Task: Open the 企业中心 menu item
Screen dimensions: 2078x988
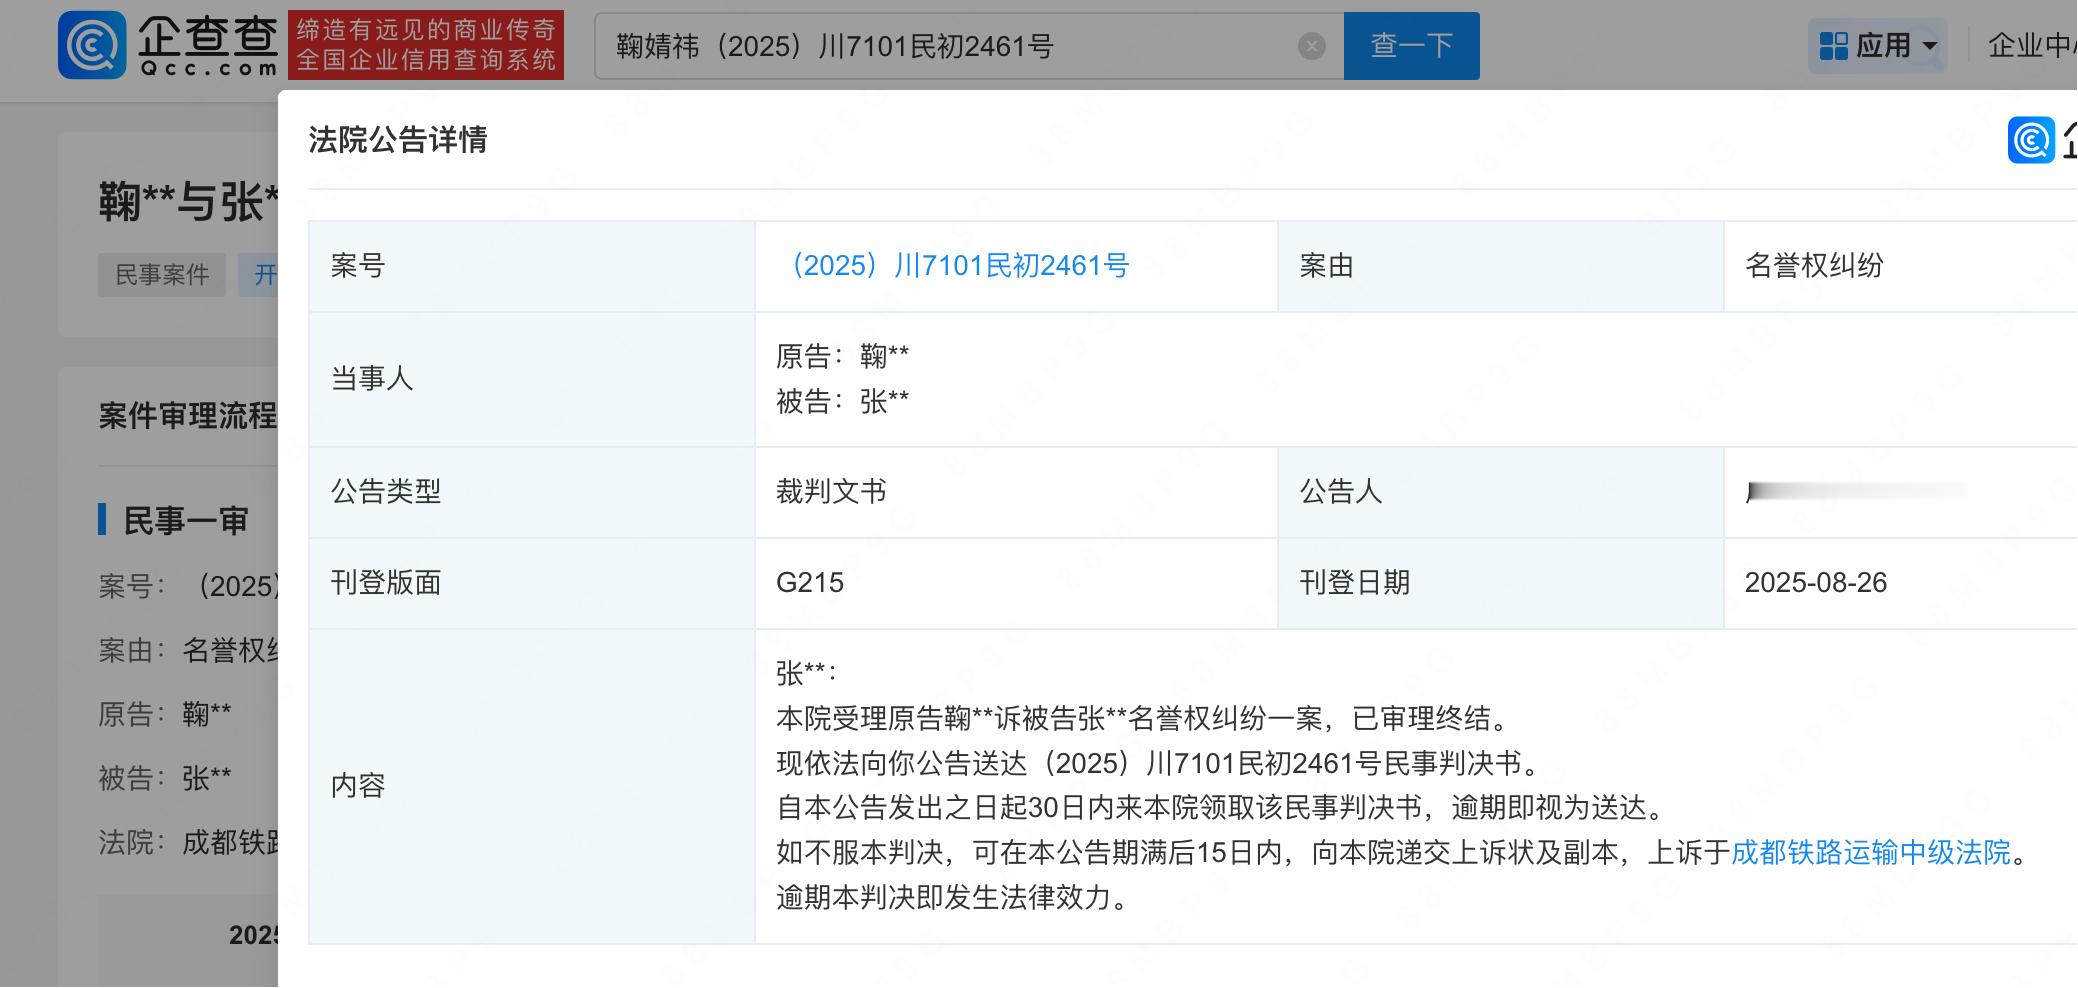Action: coord(2031,46)
